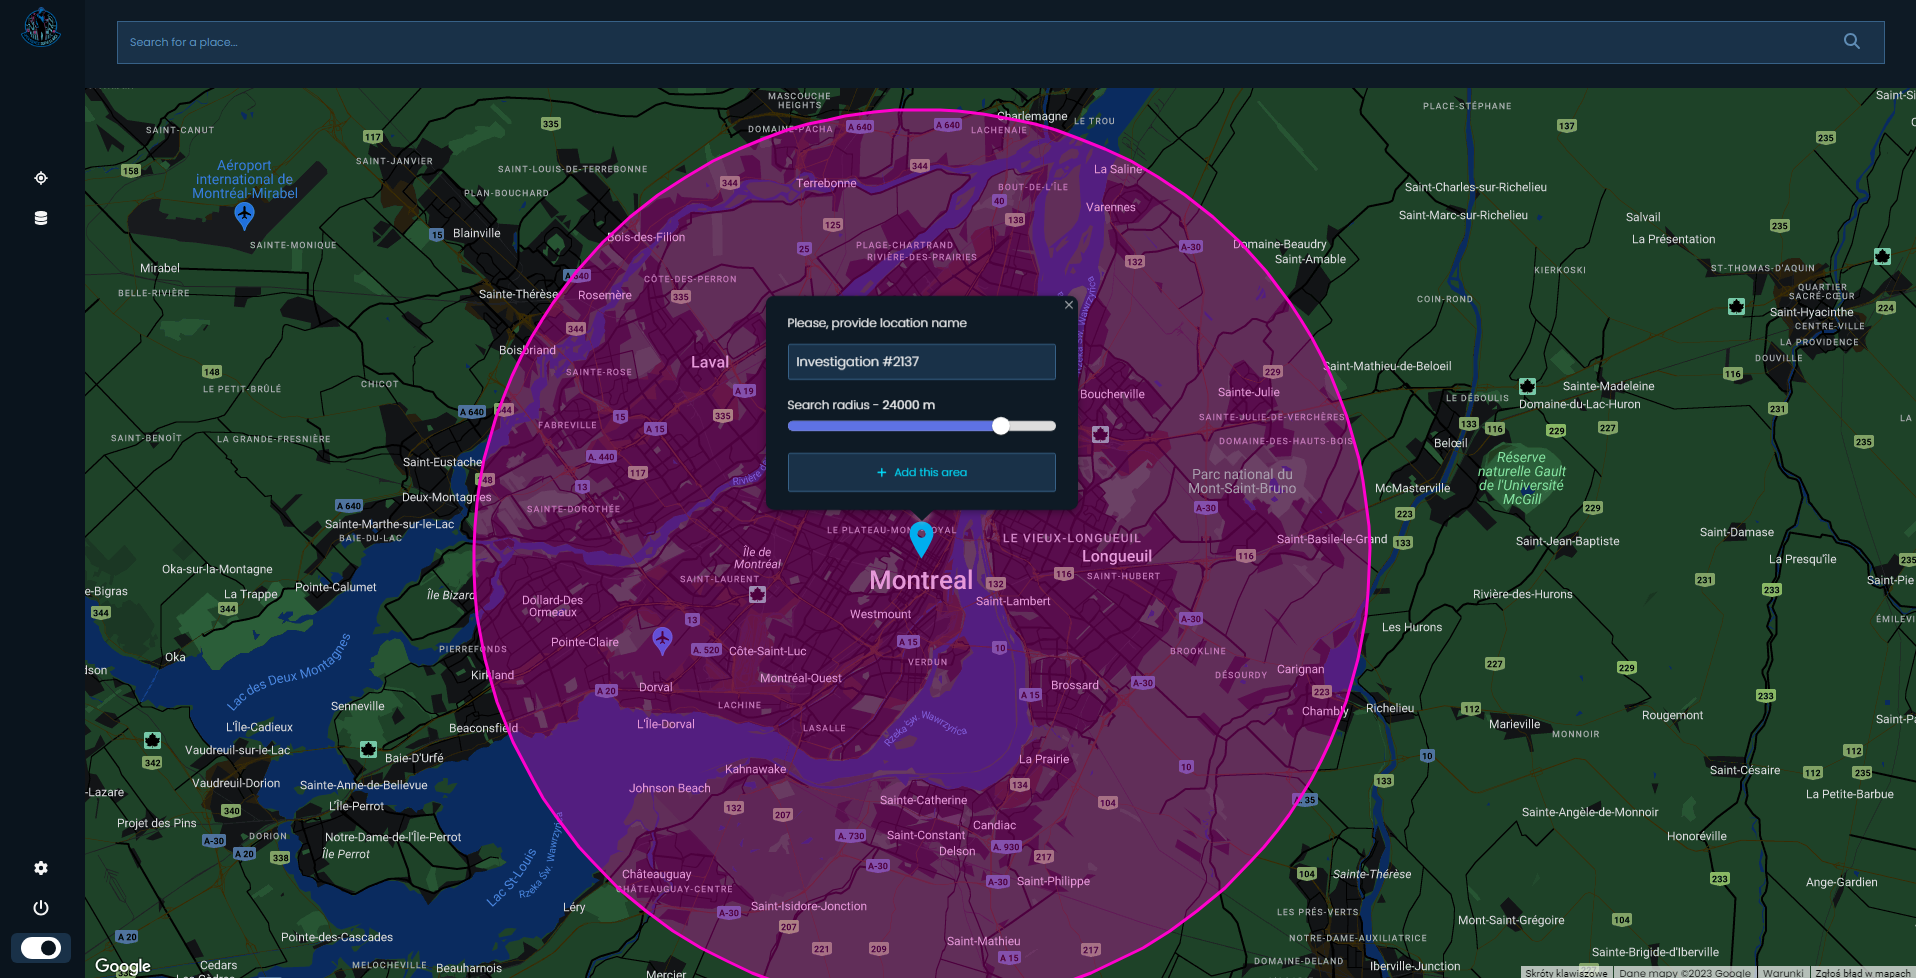1916x978 pixels.
Task: Click the Beloeil map label
Action: [1451, 443]
